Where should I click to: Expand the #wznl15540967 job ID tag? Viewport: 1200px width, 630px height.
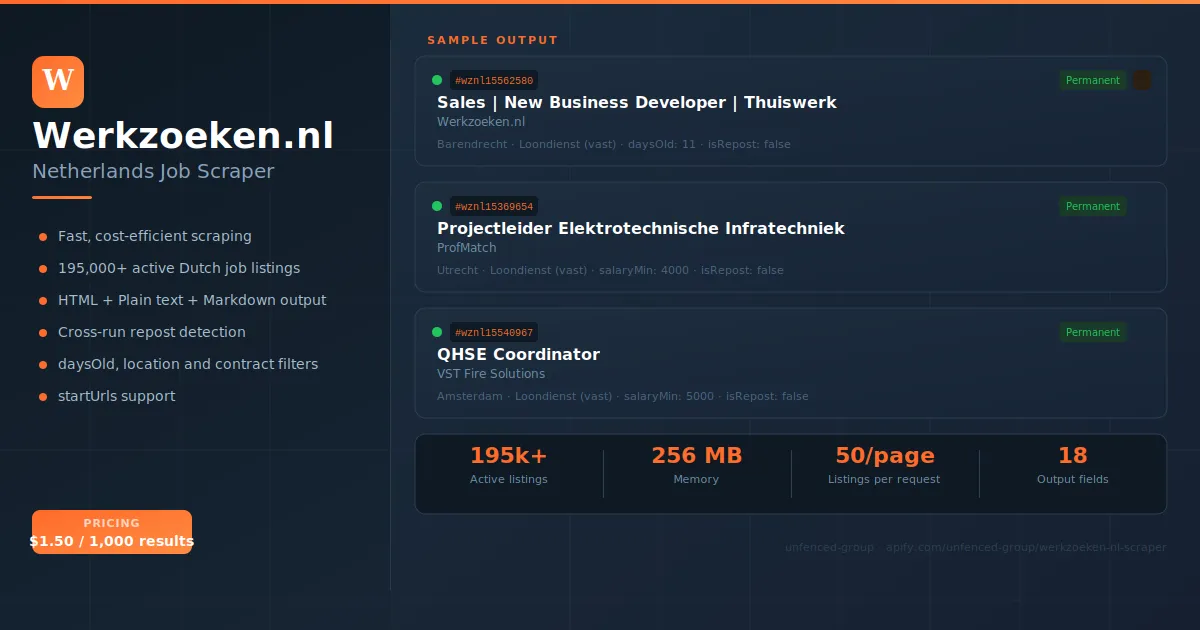(x=494, y=332)
